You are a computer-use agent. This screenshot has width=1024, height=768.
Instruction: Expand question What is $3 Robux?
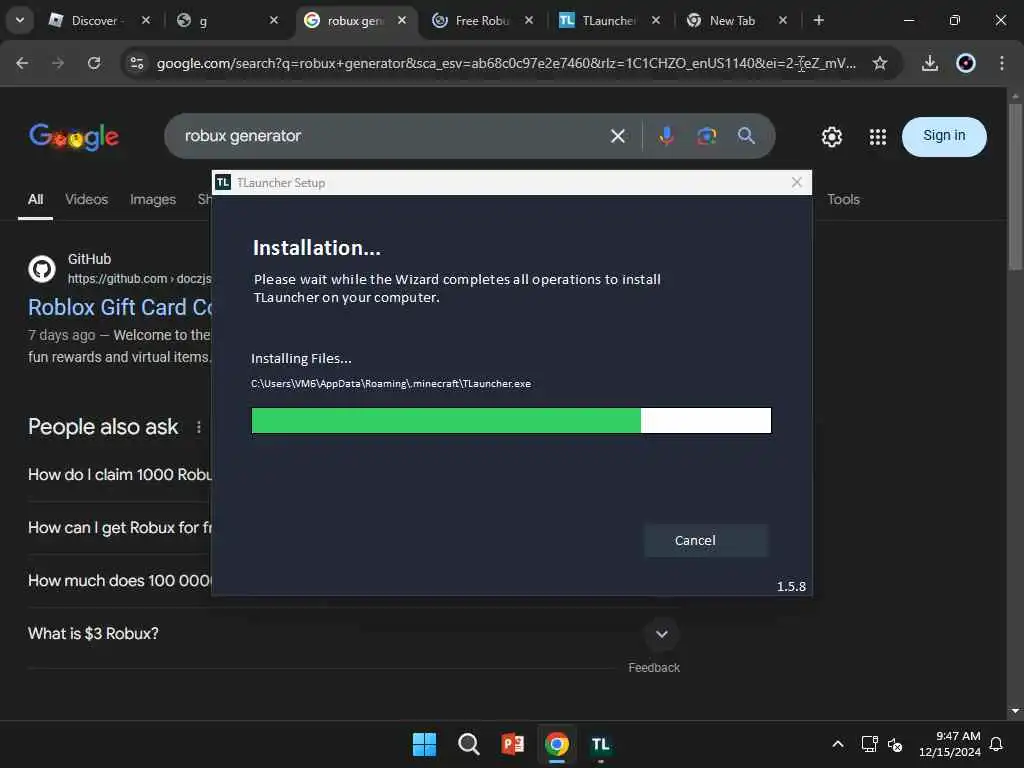click(x=353, y=633)
